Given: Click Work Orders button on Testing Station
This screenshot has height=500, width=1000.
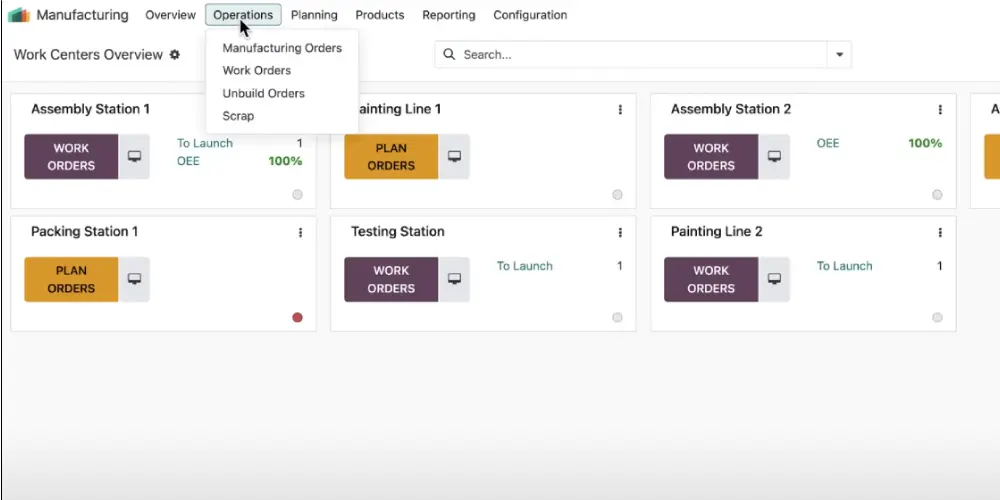Looking at the screenshot, I should coord(391,279).
